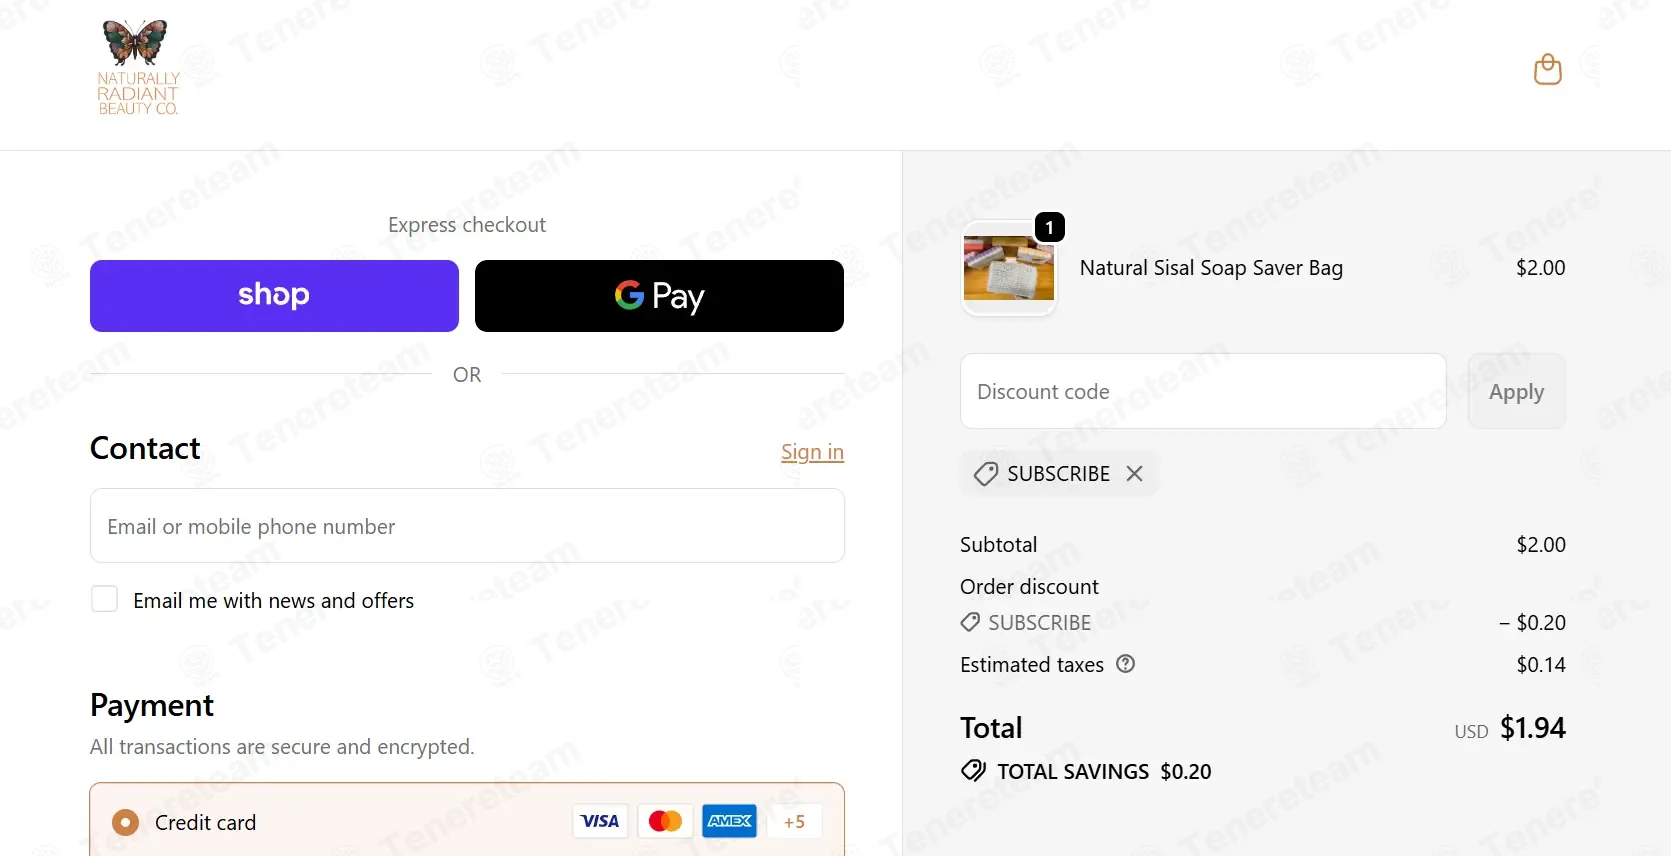
Task: Click the Total Savings tag icon
Action: click(973, 771)
